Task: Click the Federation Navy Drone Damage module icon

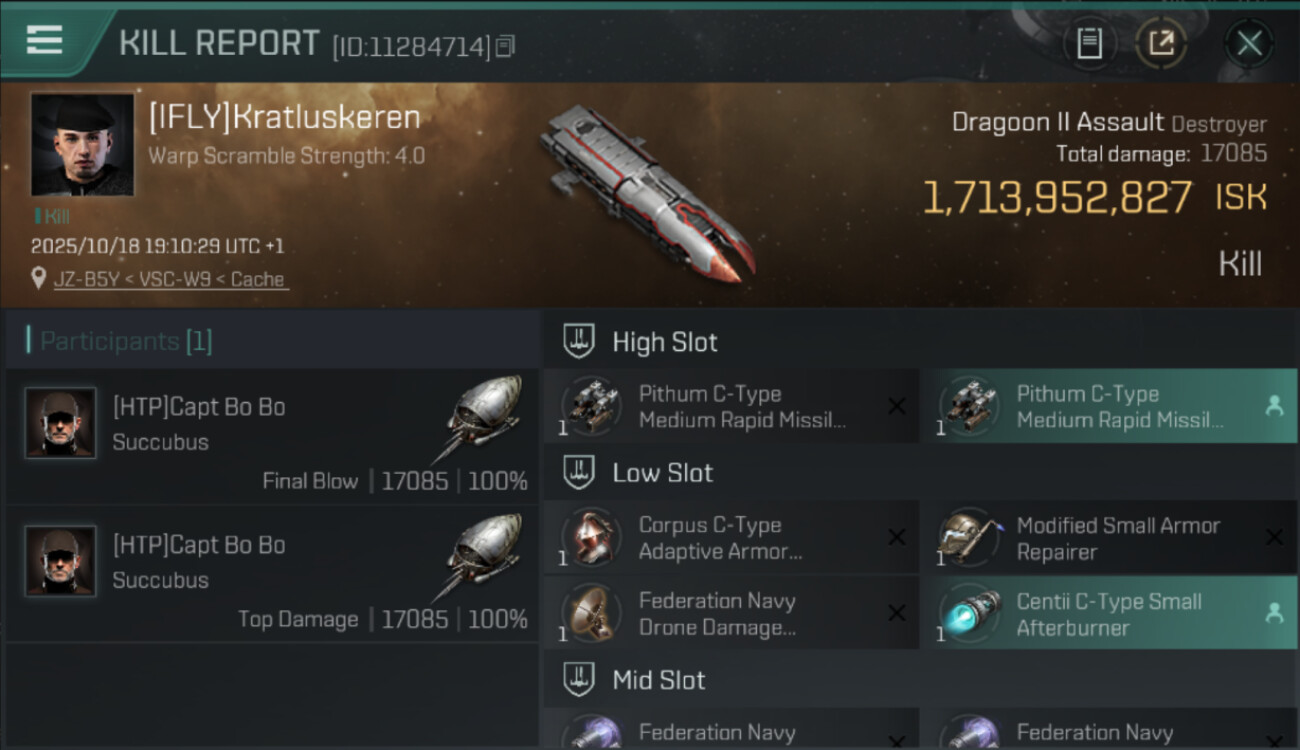Action: [x=591, y=612]
